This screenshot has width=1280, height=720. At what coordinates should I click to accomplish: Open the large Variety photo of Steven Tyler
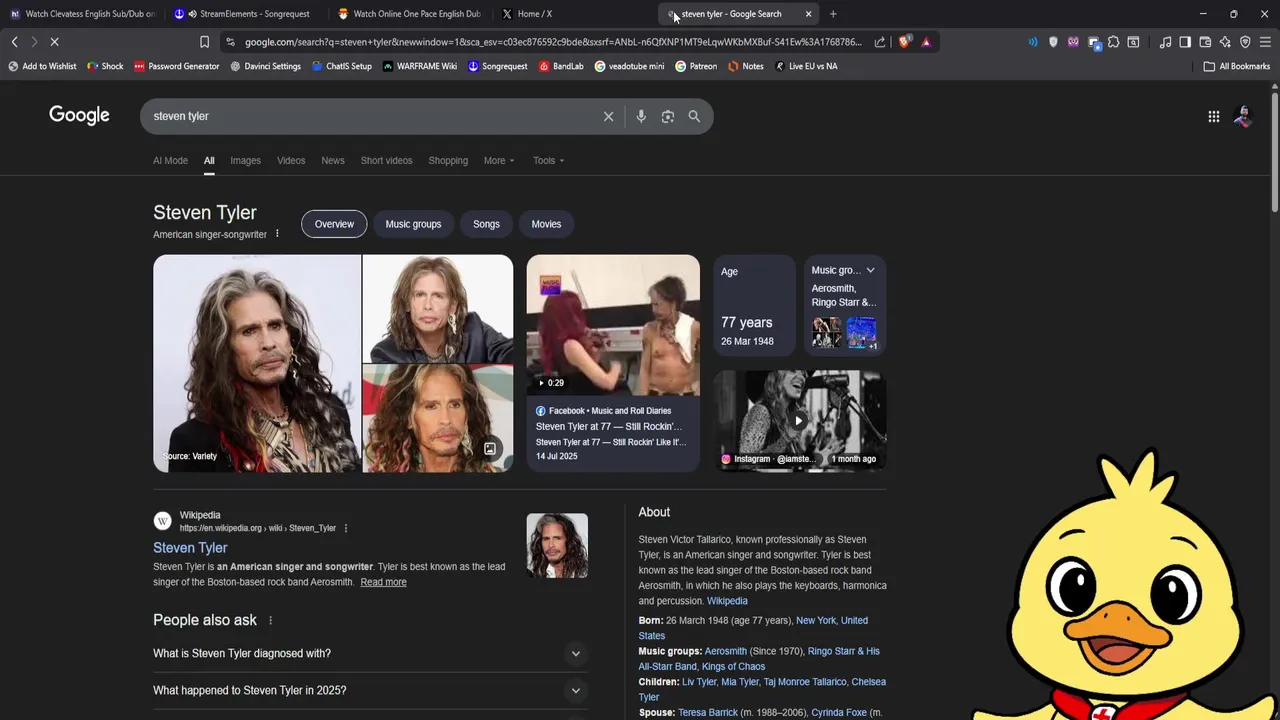[x=257, y=363]
